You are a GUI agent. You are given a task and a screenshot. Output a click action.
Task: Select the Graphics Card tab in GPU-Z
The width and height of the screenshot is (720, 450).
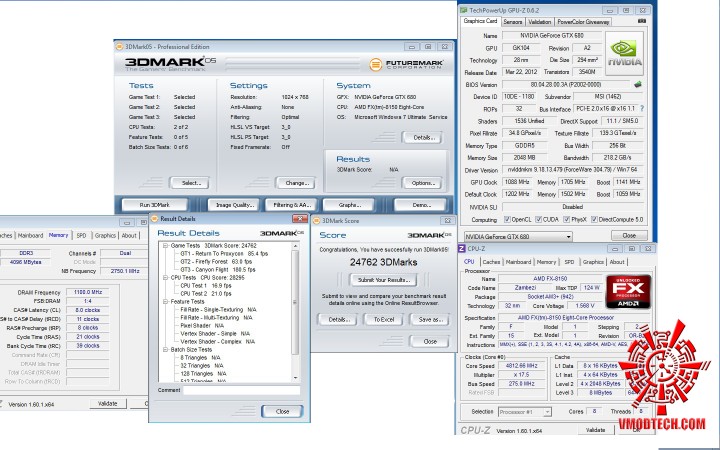(x=480, y=21)
